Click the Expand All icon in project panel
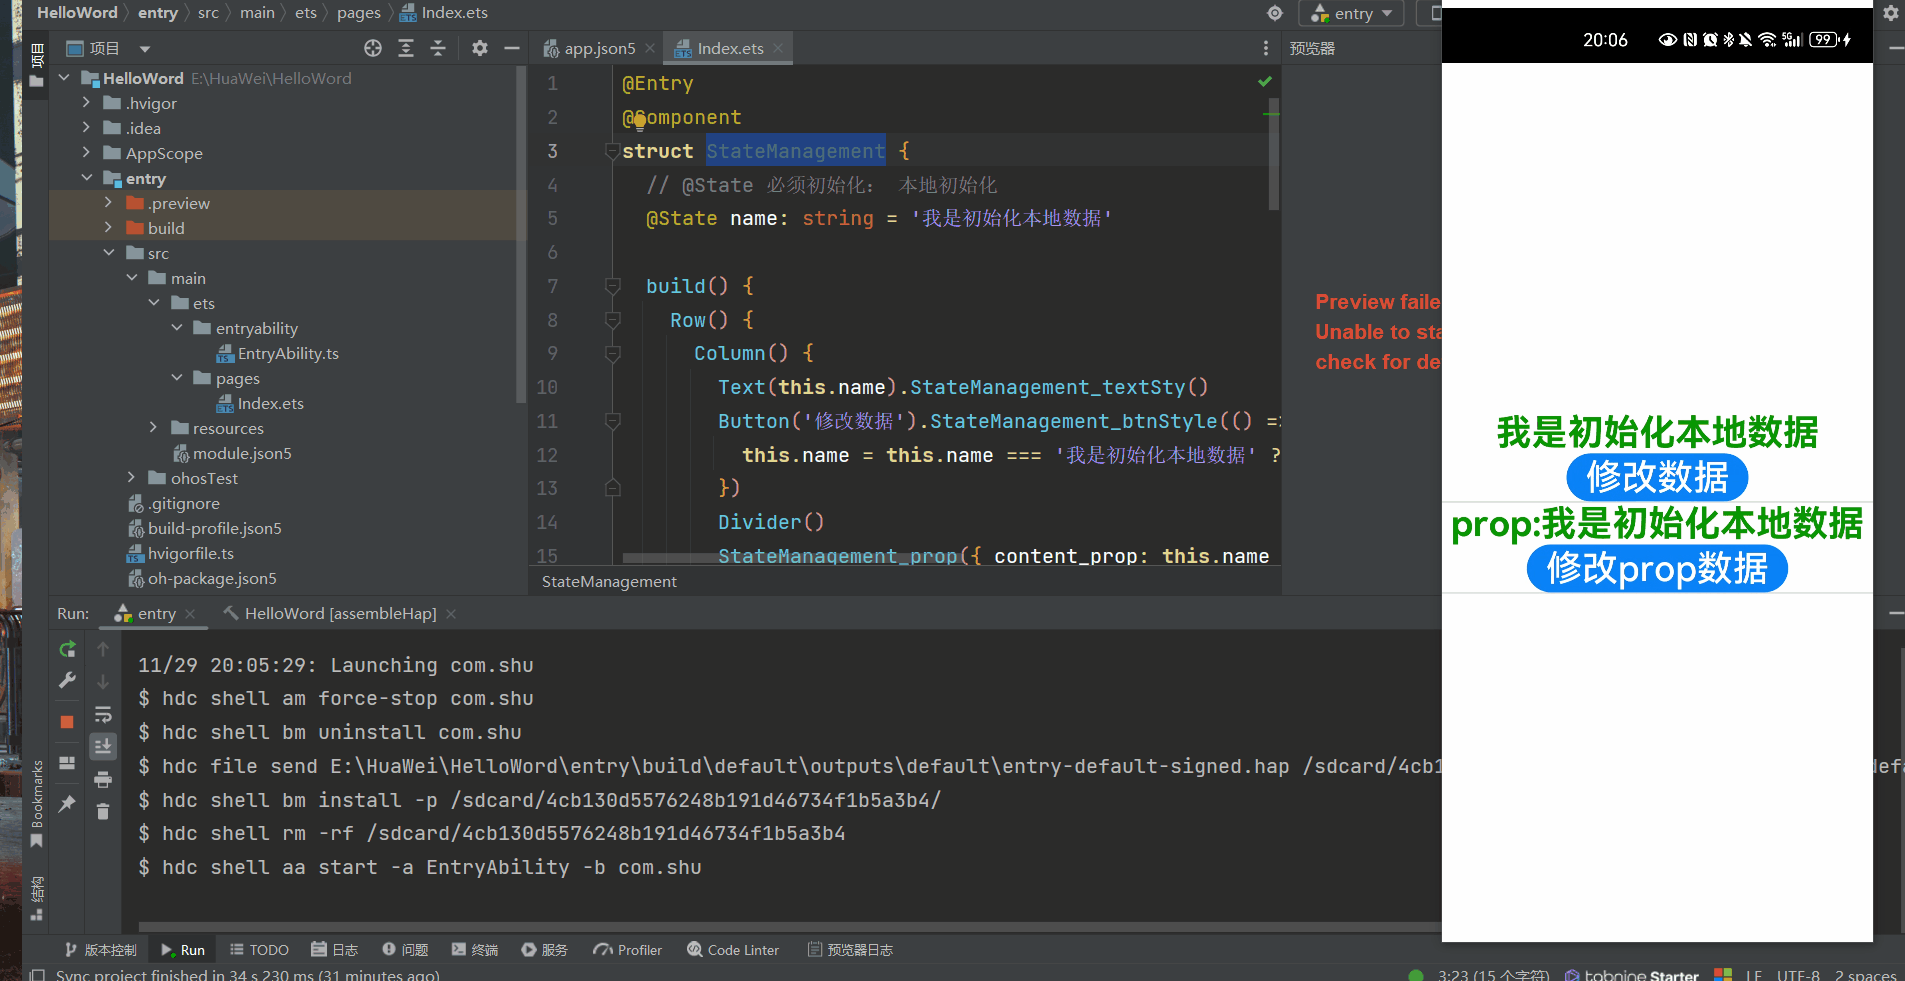Viewport: 1905px width, 981px height. pos(406,48)
